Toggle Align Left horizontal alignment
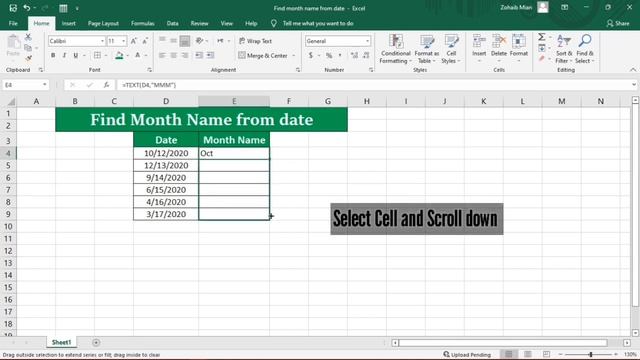The width and height of the screenshot is (640, 360). pyautogui.click(x=162, y=56)
